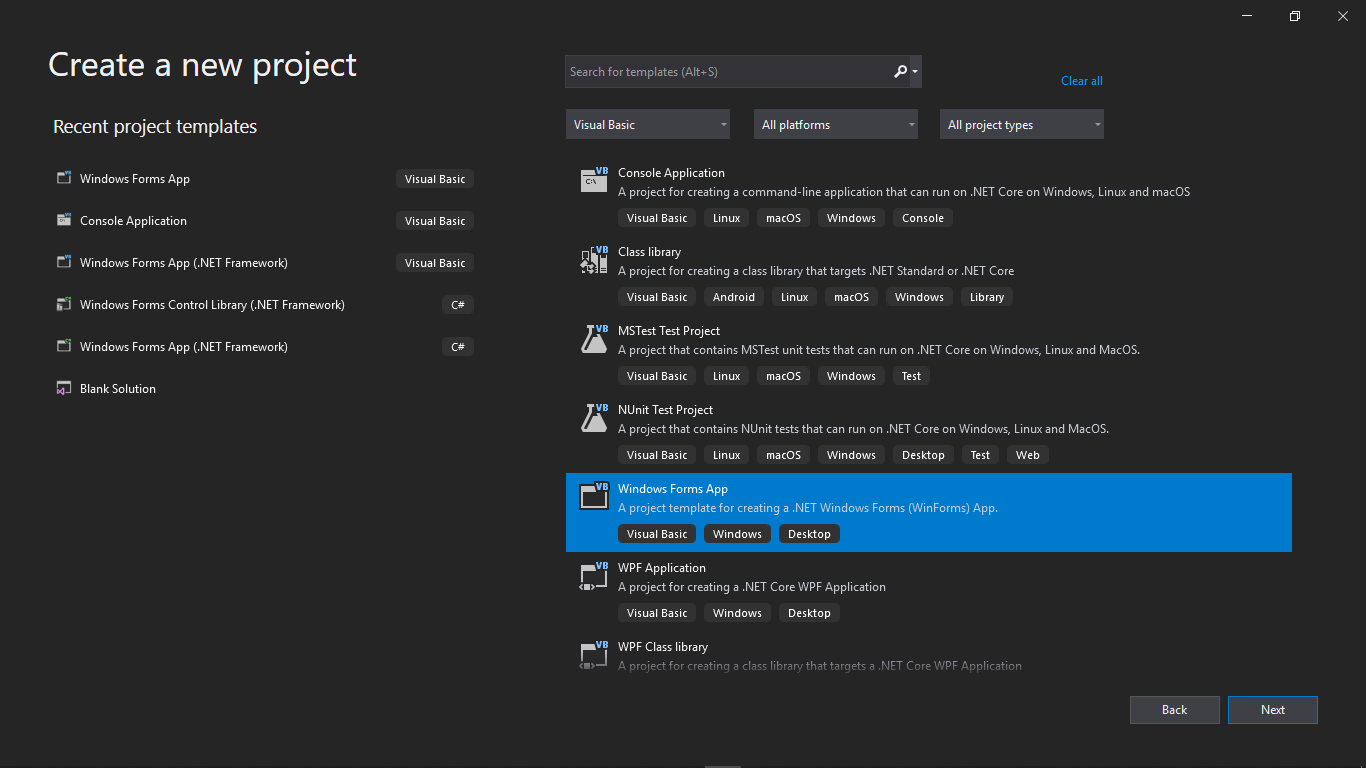This screenshot has height=768, width=1366.
Task: Click the Desktop tag in selected Windows Forms App
Action: click(x=809, y=534)
